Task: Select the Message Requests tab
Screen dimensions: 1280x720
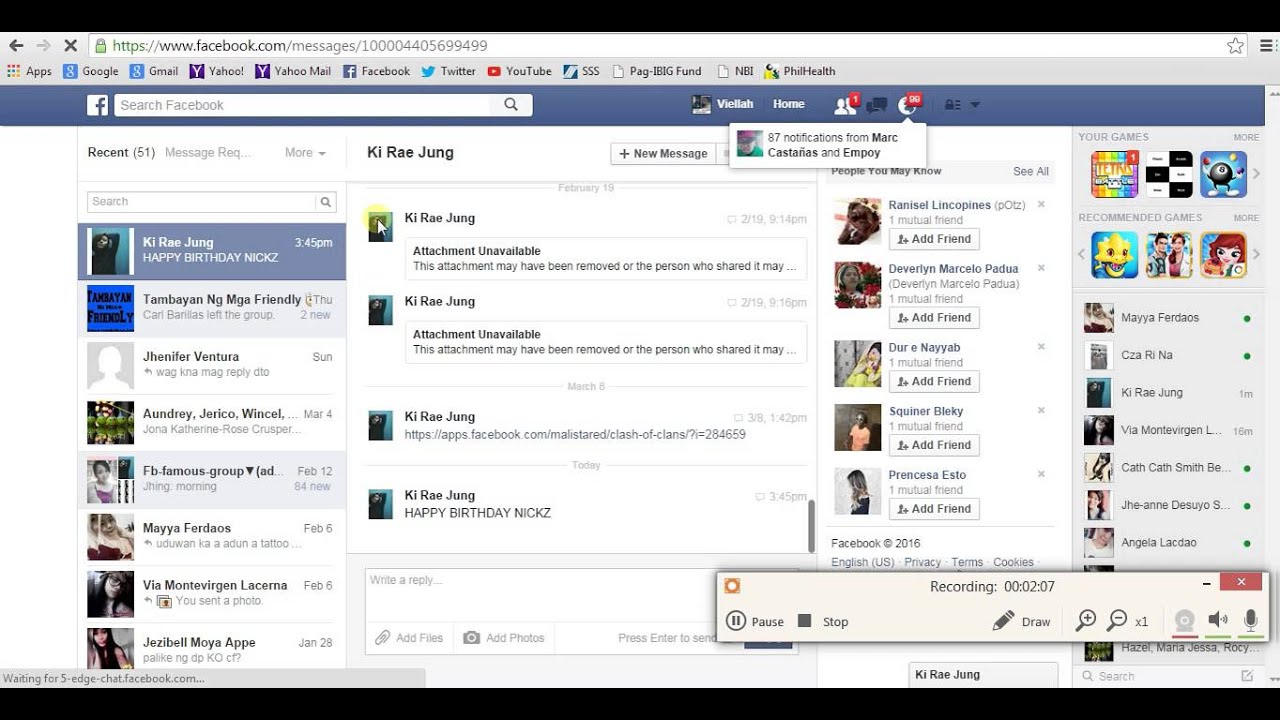Action: coord(208,153)
